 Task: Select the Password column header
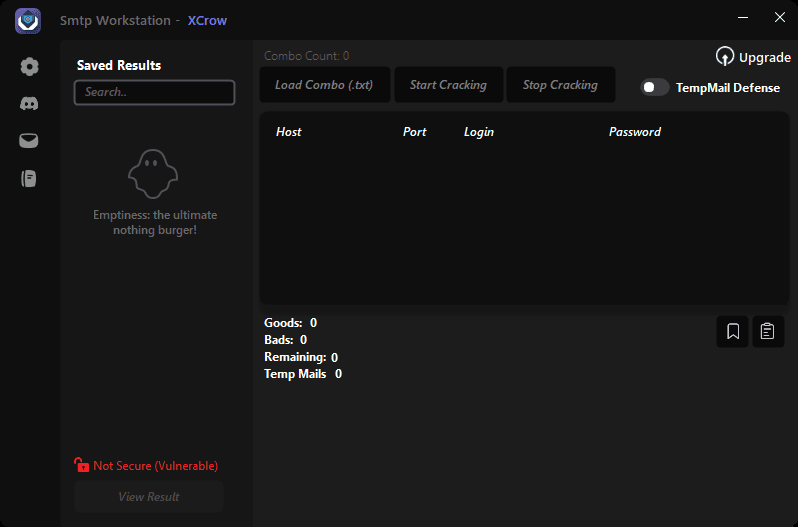point(635,132)
